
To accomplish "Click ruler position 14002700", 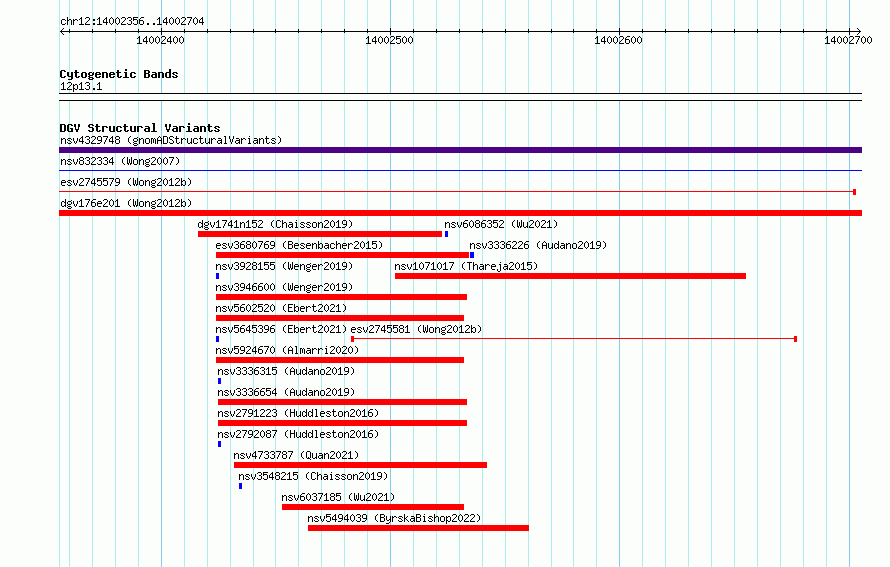I will point(848,40).
